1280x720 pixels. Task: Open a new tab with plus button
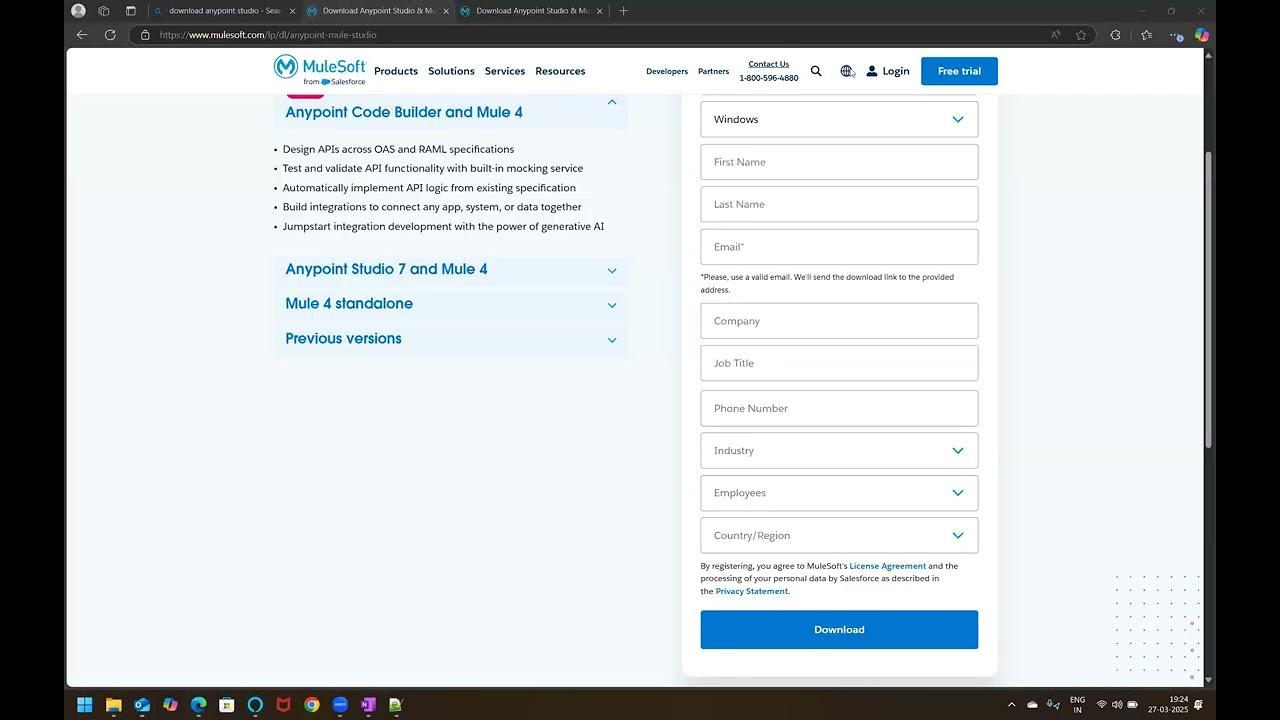pyautogui.click(x=624, y=11)
